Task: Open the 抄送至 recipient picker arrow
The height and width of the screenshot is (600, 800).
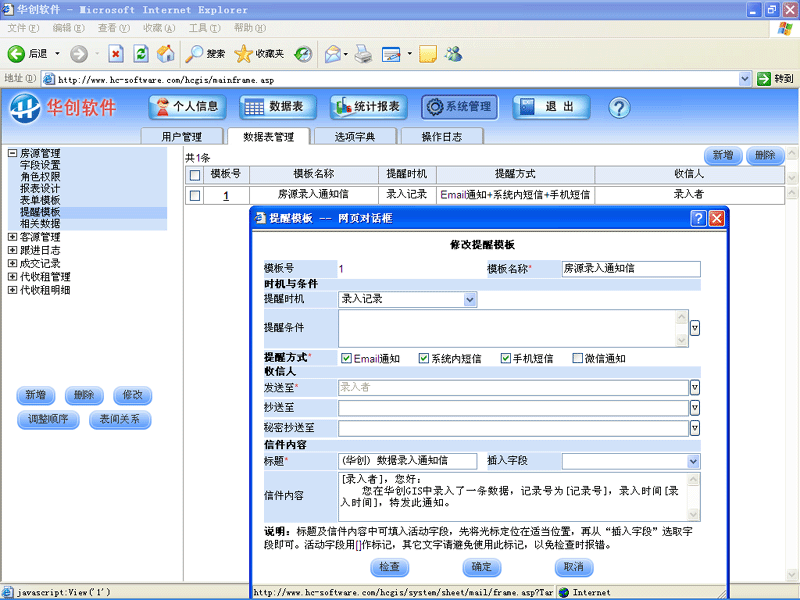Action: (694, 408)
